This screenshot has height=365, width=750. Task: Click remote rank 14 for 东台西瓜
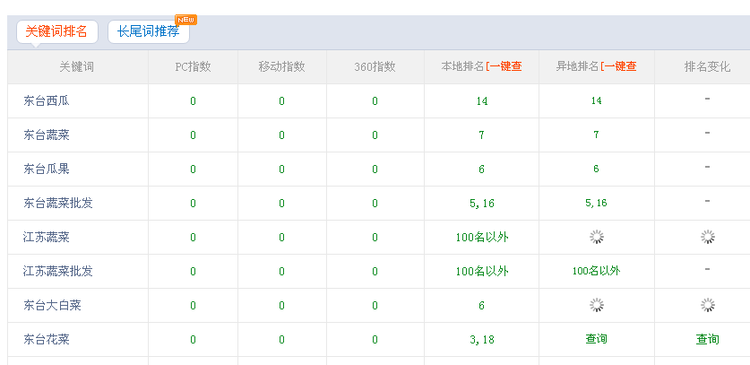tap(596, 100)
